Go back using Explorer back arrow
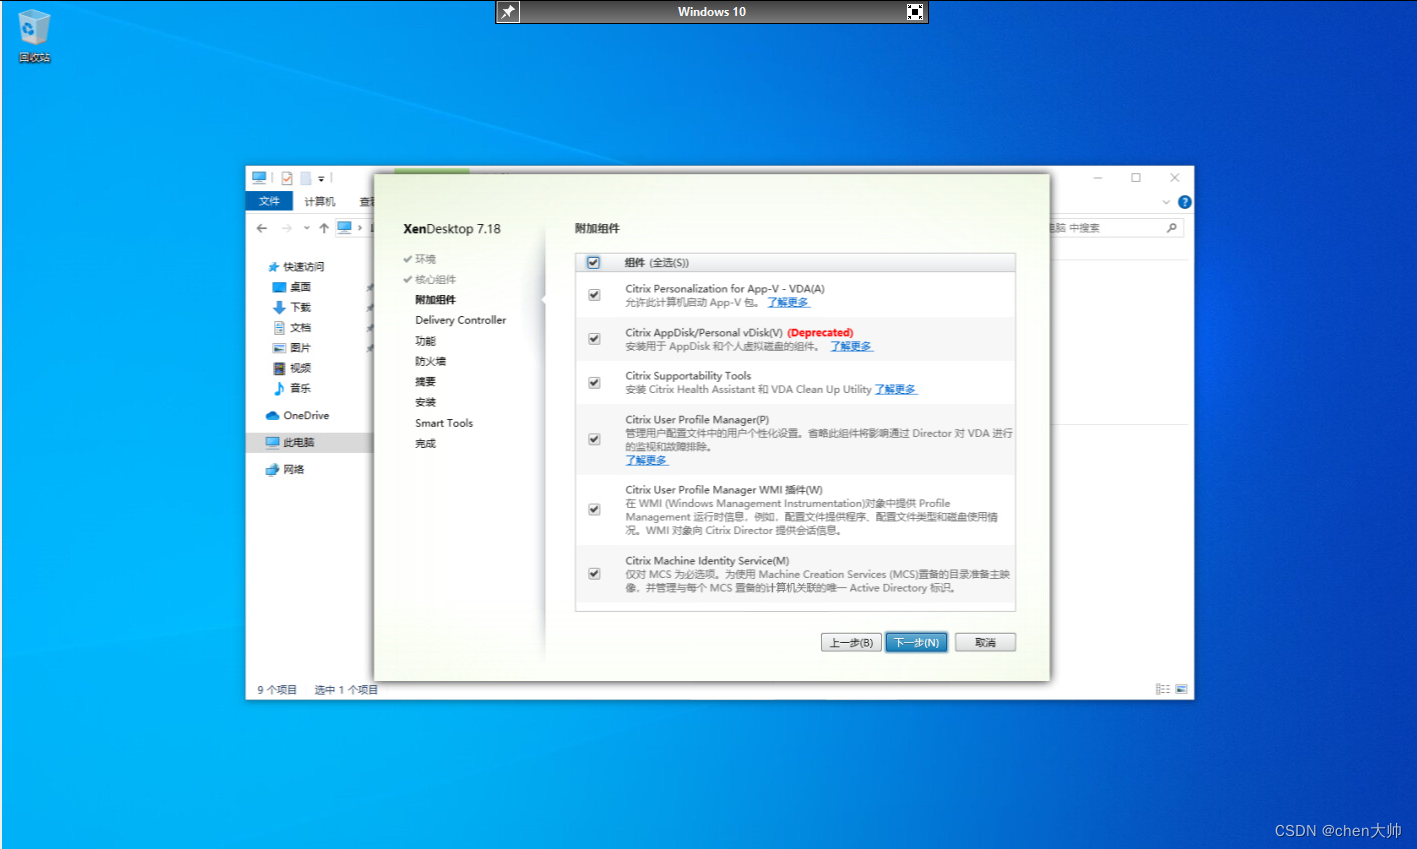 262,228
